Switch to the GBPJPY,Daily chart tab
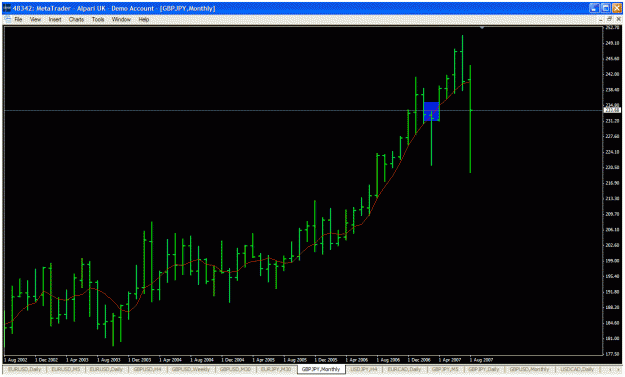Screen dimensions: 625x377 pyautogui.click(x=483, y=369)
